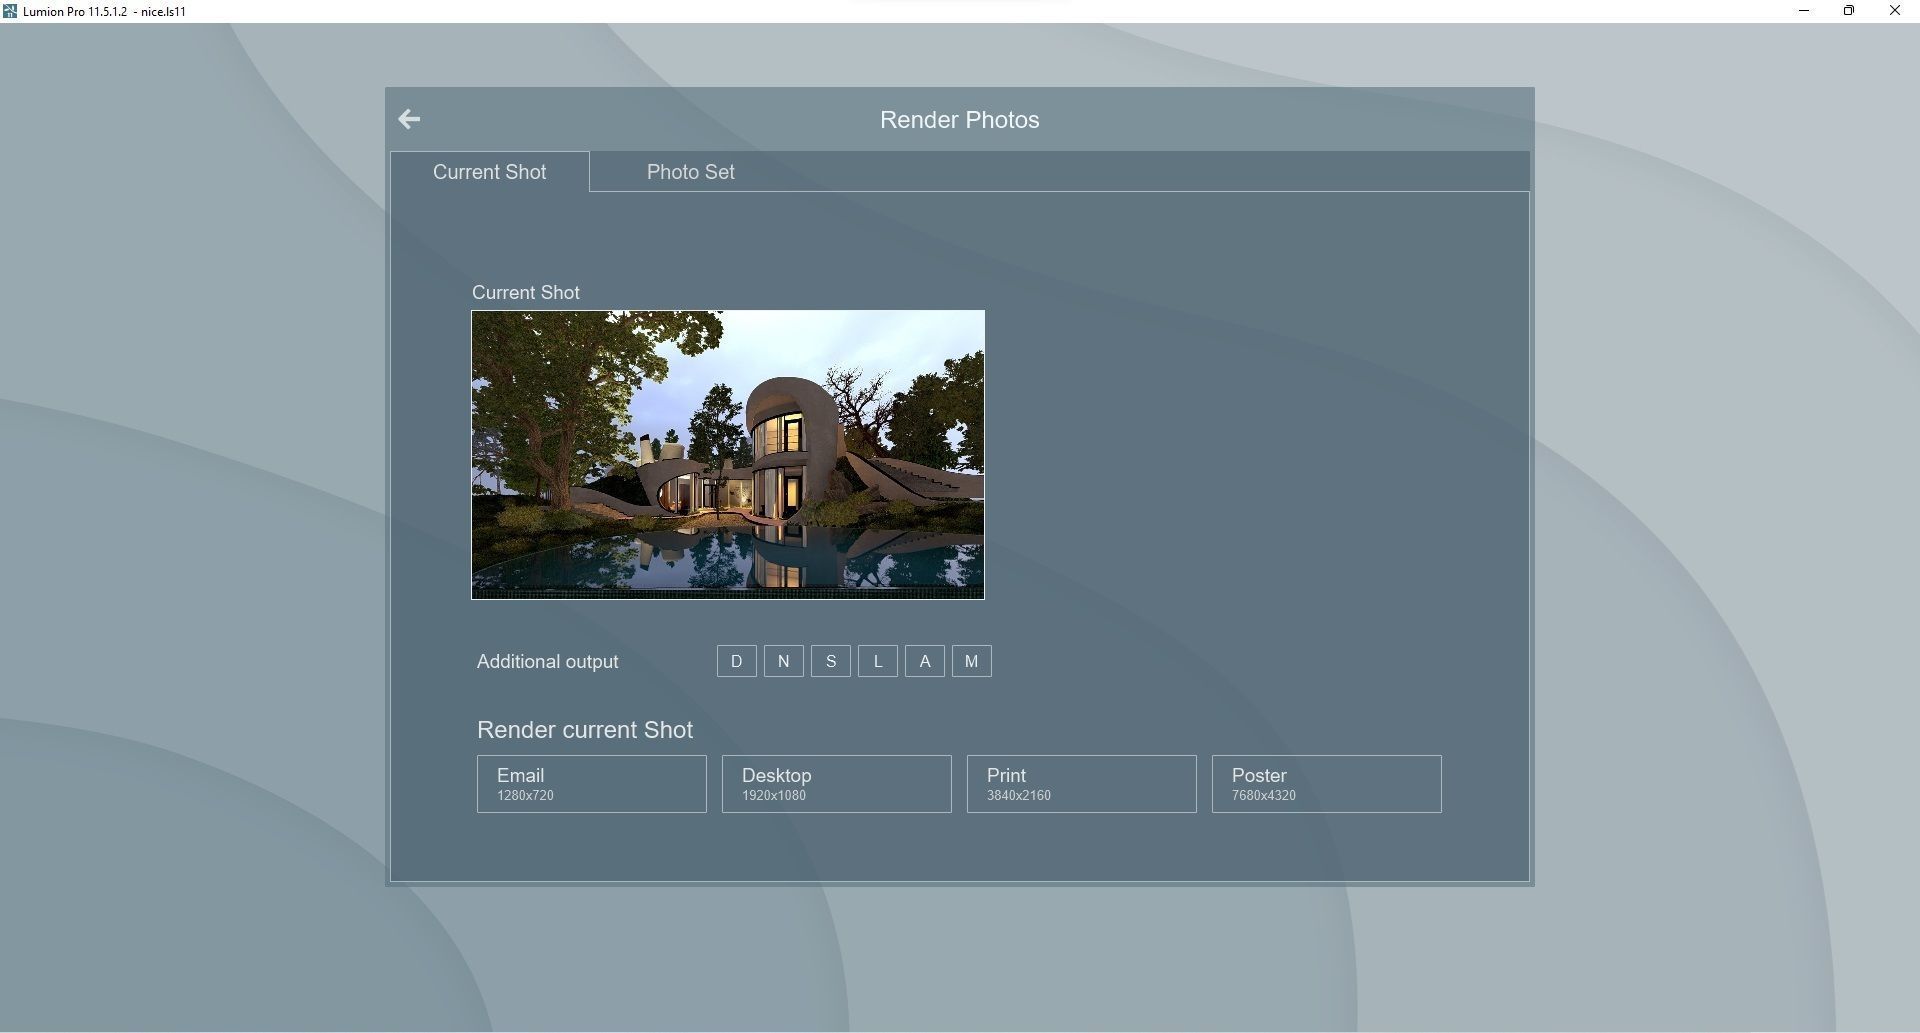This screenshot has height=1033, width=1920.
Task: Render shot at Print 3840x2160
Action: (1081, 784)
